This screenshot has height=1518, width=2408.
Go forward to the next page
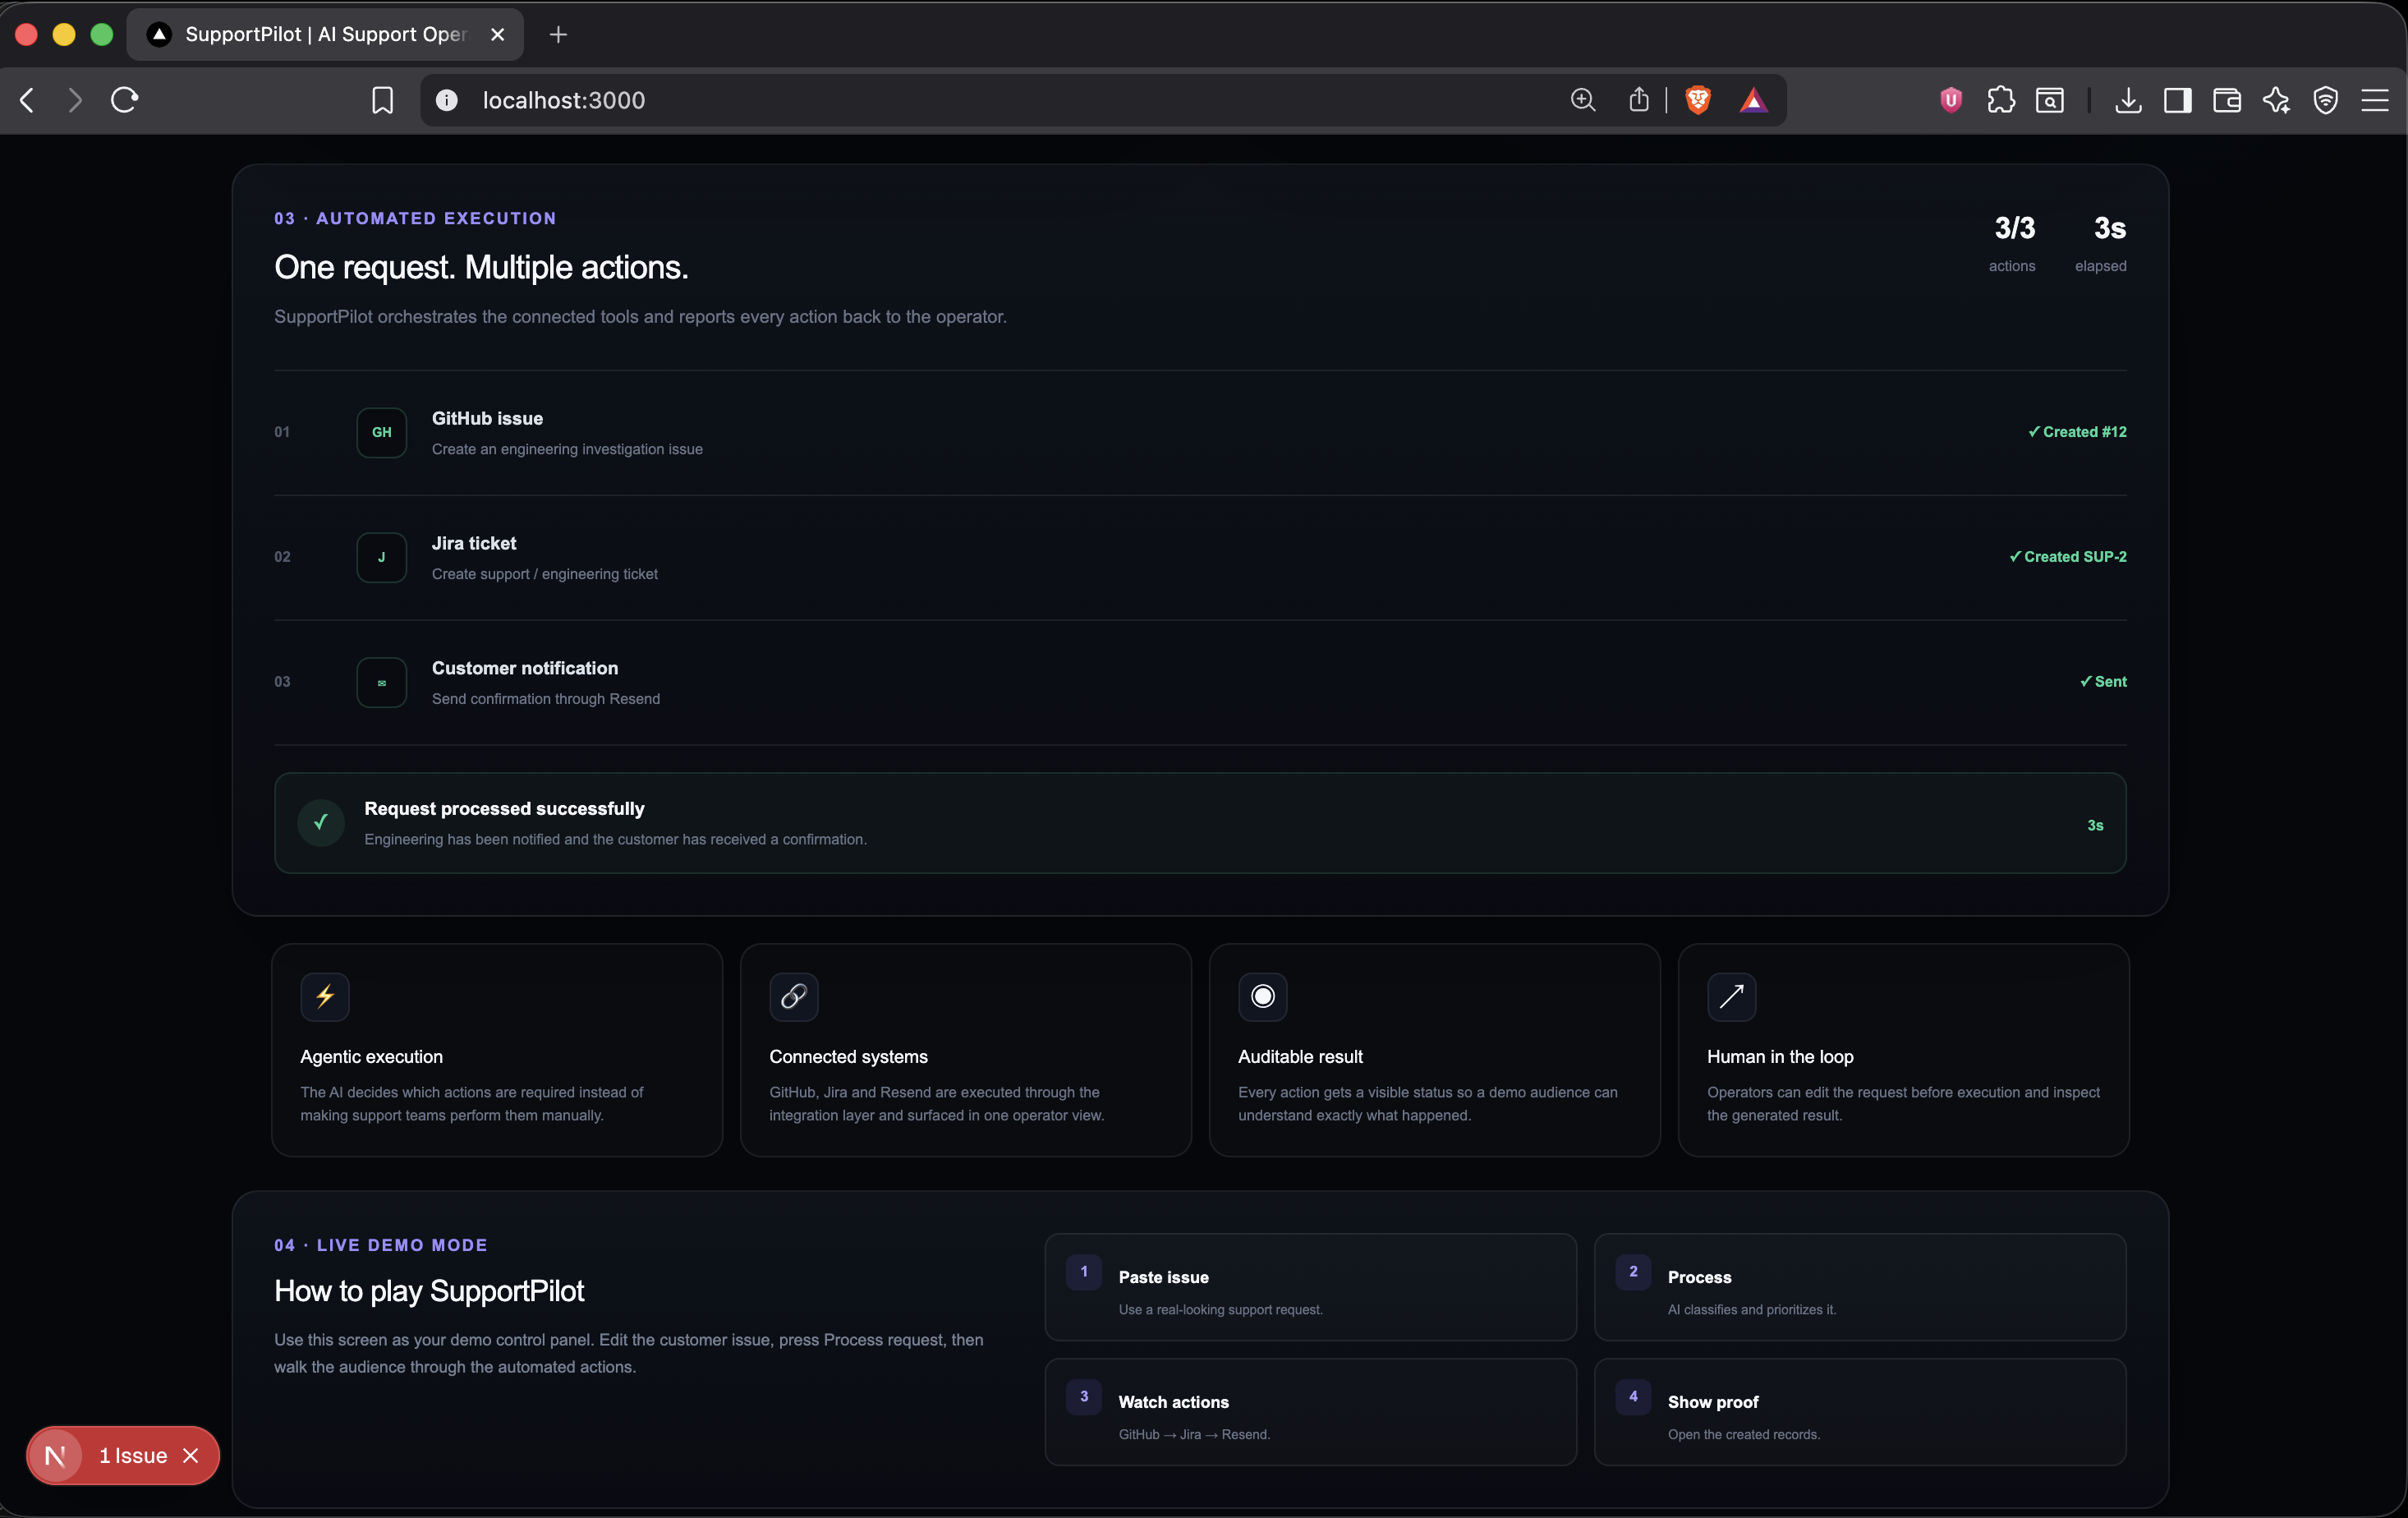pos(75,100)
